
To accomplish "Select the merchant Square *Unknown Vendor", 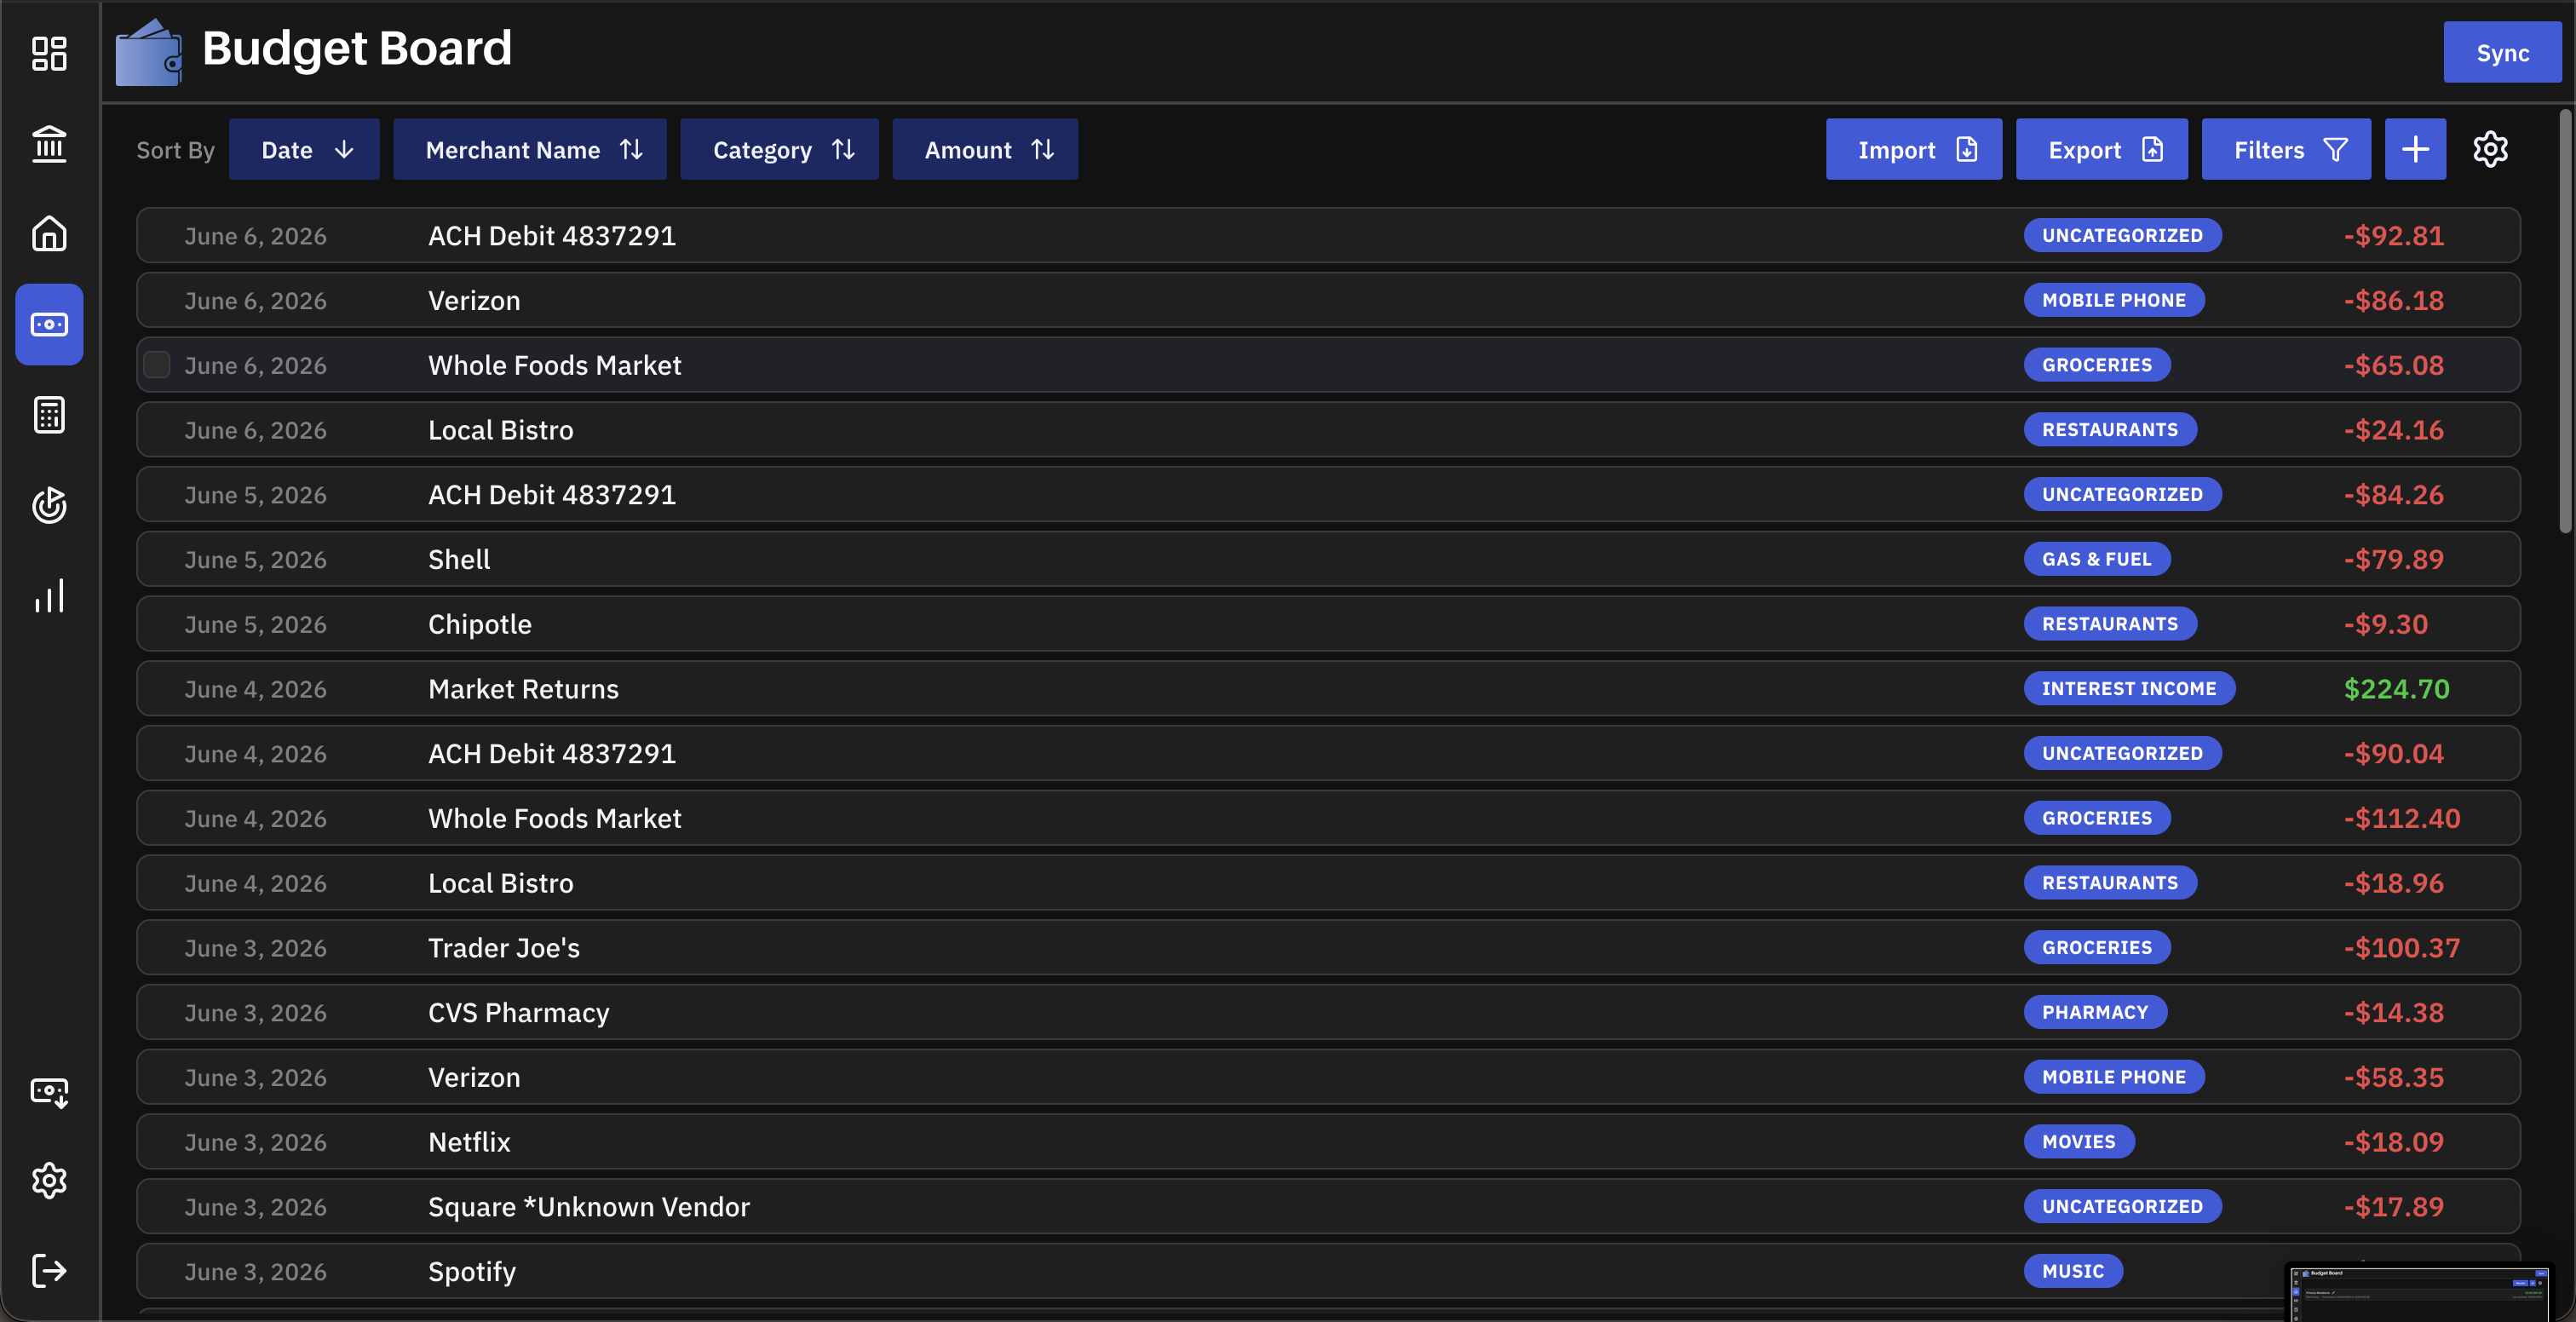I will [589, 1207].
